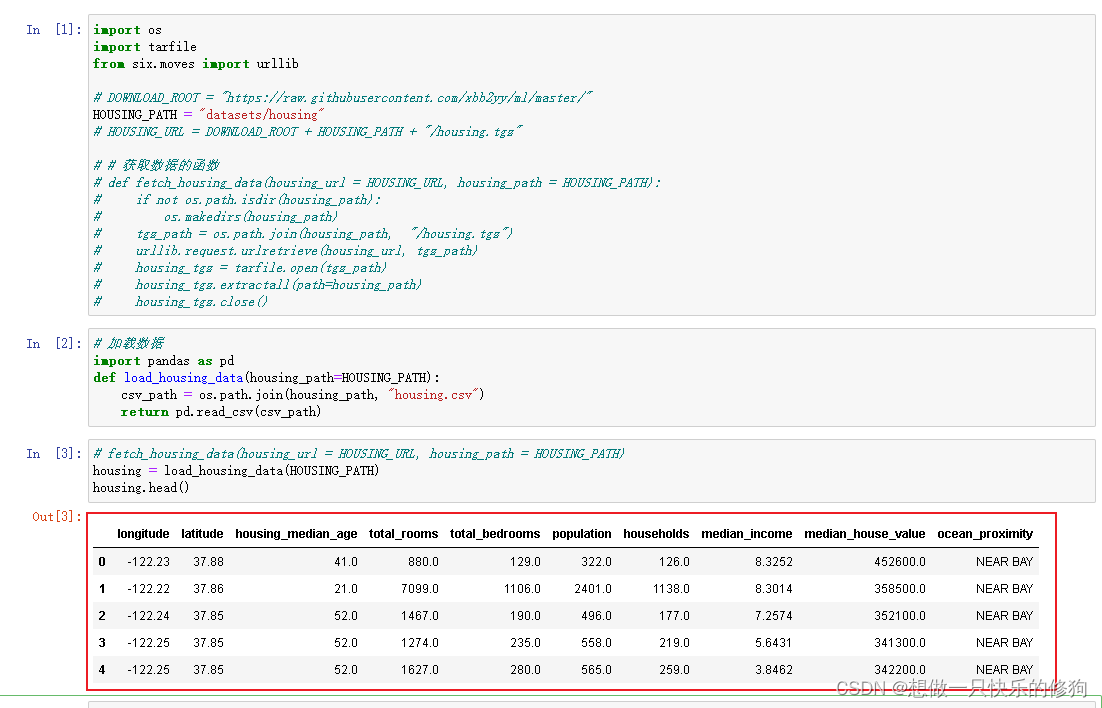Click households value 177.0
Image resolution: width=1102 pixels, height=708 pixels.
[675, 616]
